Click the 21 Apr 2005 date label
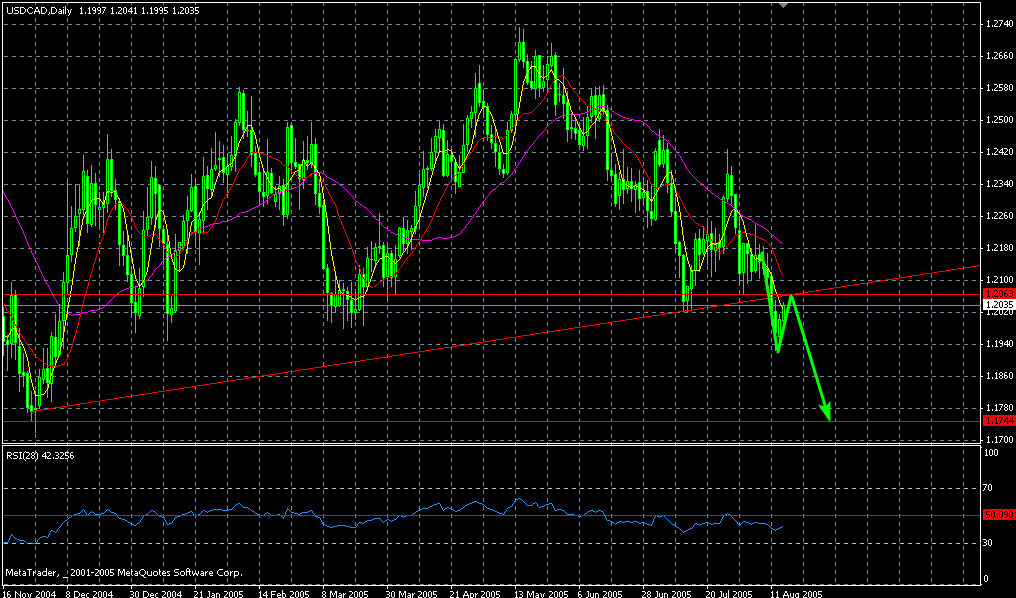 pyautogui.click(x=475, y=593)
